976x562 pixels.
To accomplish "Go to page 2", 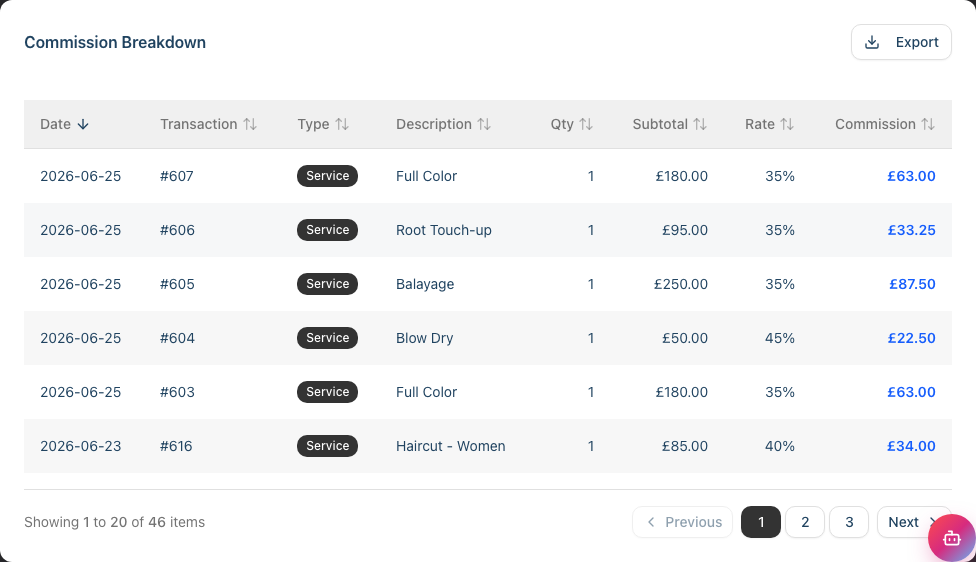I will point(805,522).
